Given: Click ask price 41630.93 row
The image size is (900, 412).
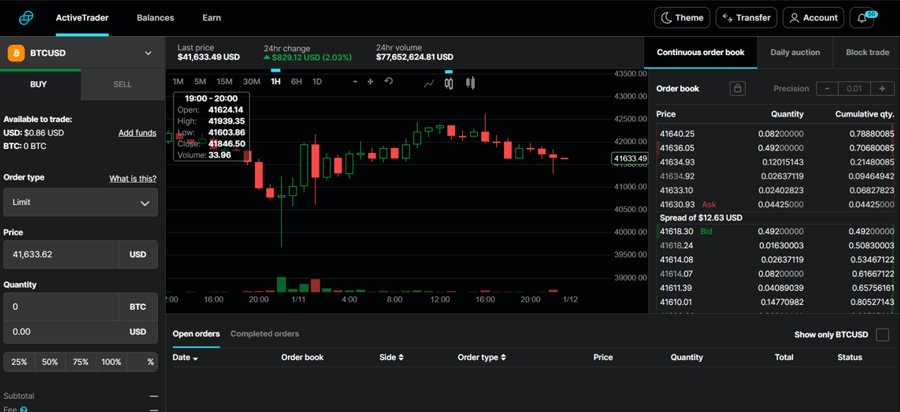Looking at the screenshot, I should pos(775,204).
